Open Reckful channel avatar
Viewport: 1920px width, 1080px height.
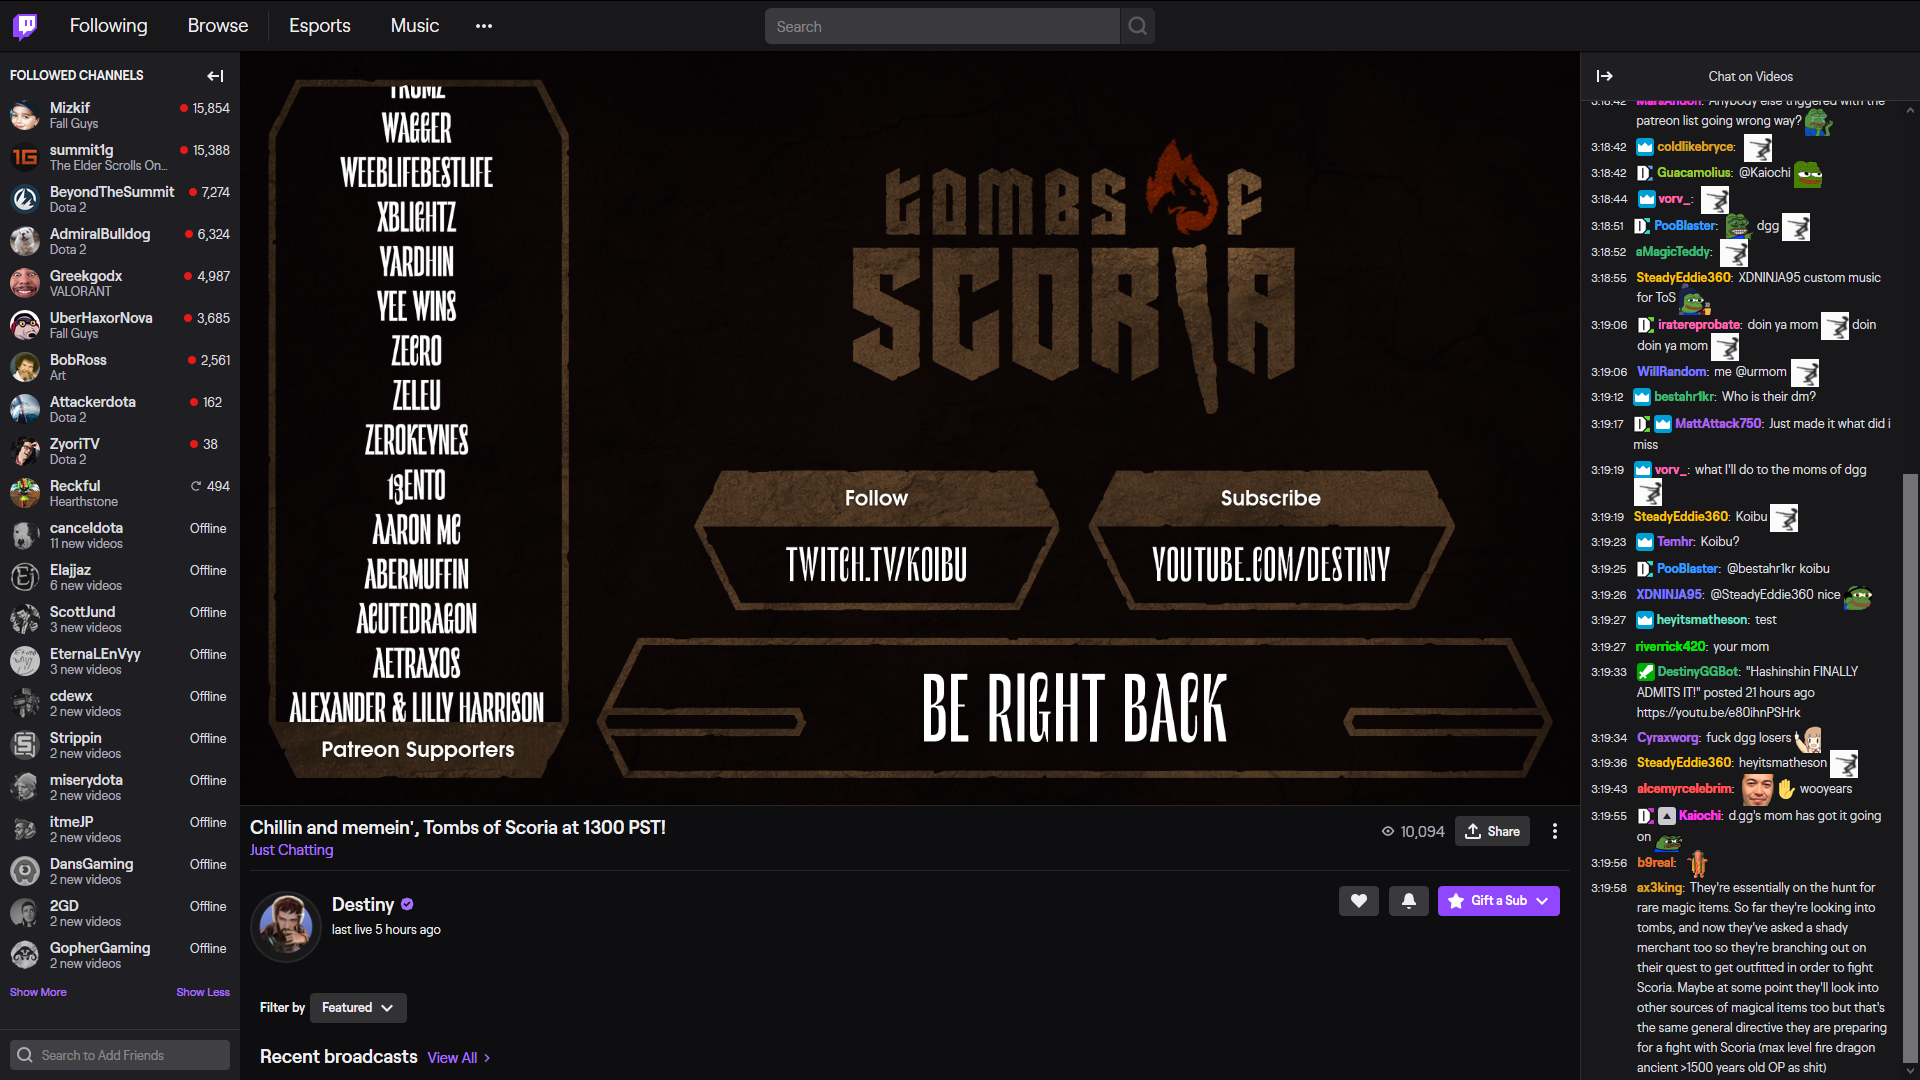[25, 493]
